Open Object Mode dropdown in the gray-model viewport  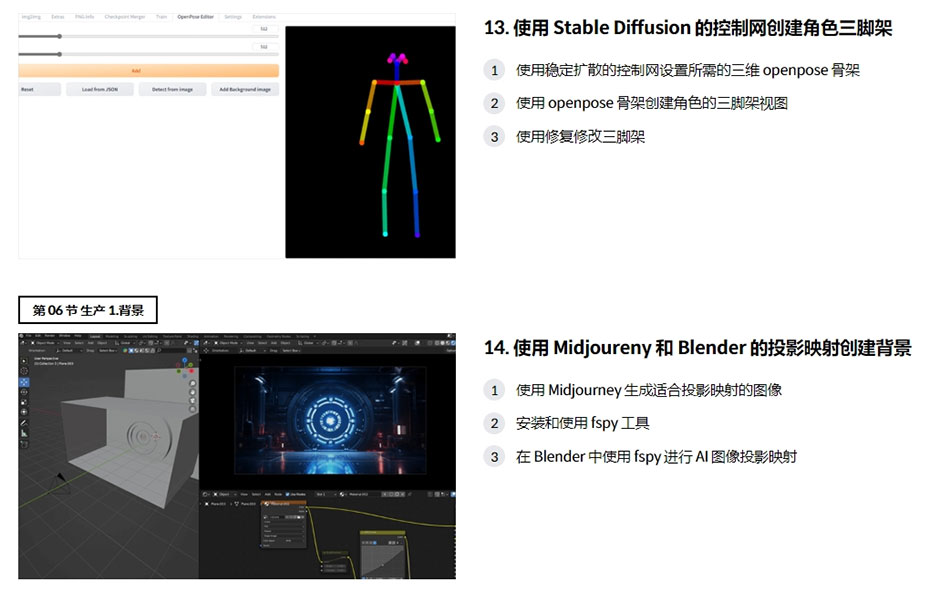[x=47, y=343]
